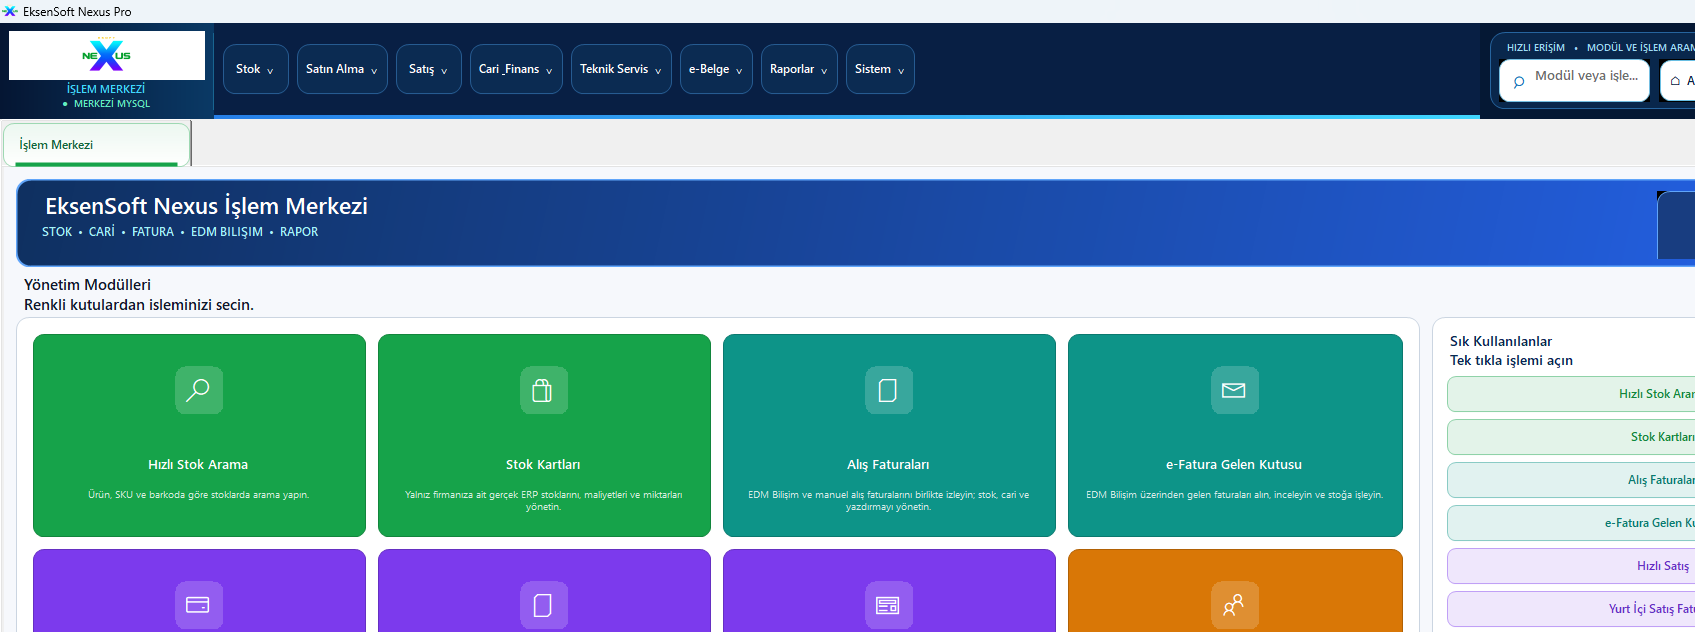Click the search magnifier in the module search box
The image size is (1695, 632).
click(x=1519, y=81)
